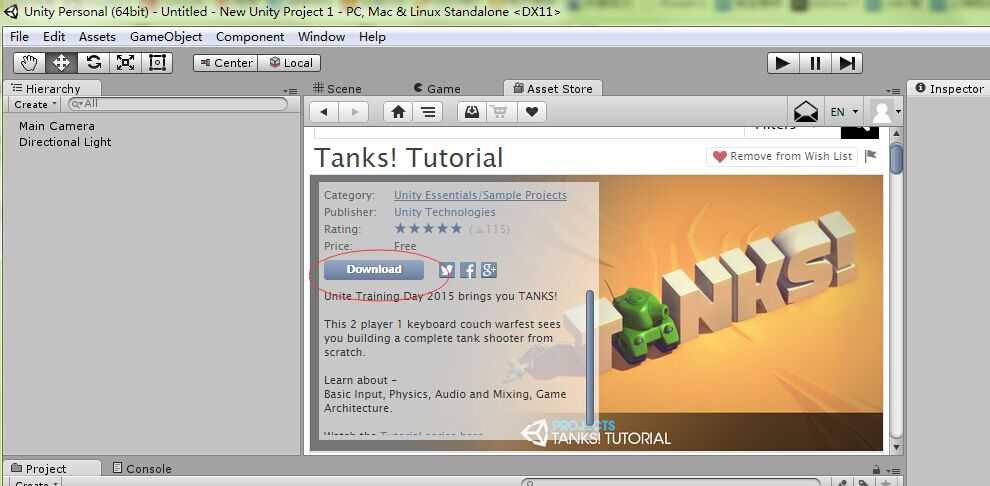990x486 pixels.
Task: Switch to the Scene tab
Action: (x=337, y=88)
